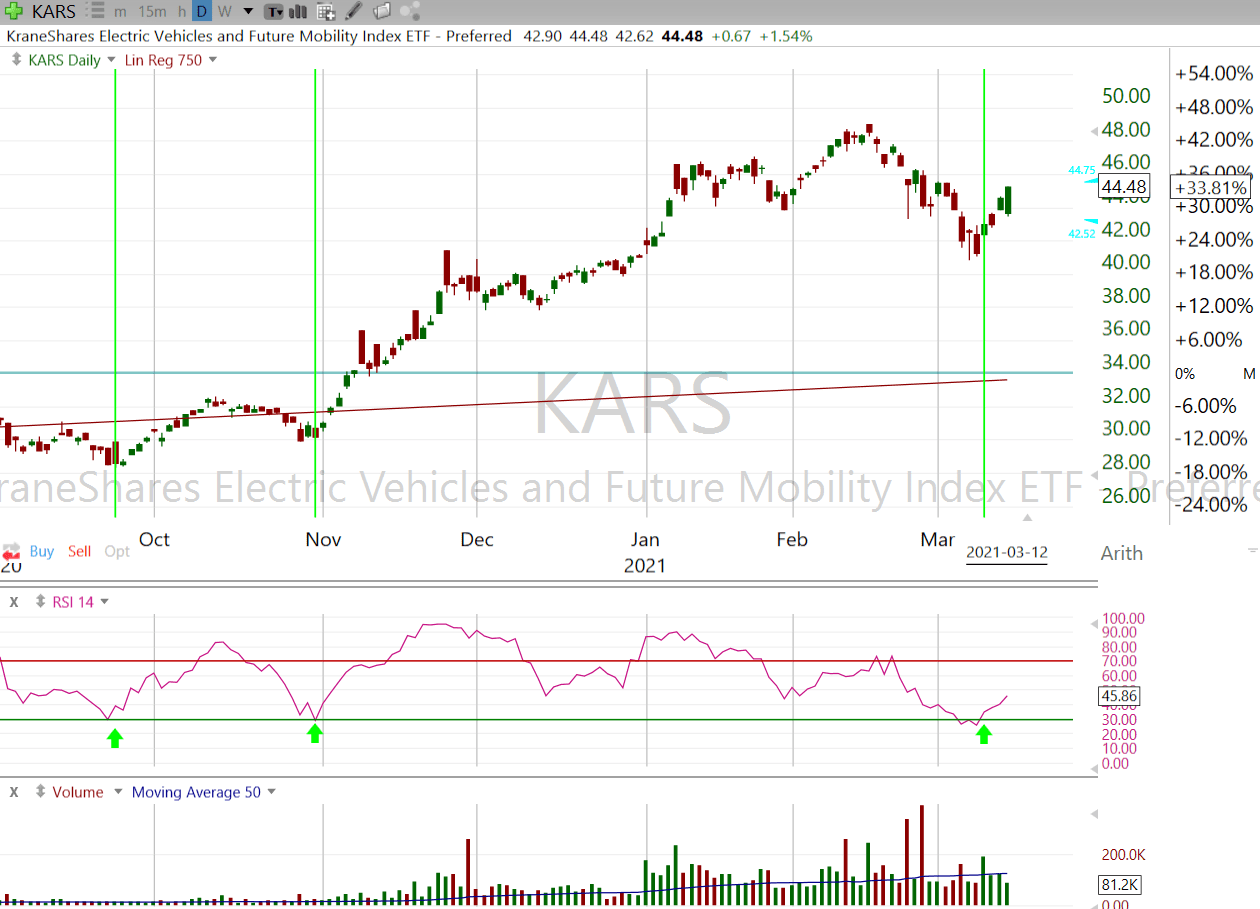1260x909 pixels.
Task: Select the D daily timeframe tab
Action: pos(202,11)
